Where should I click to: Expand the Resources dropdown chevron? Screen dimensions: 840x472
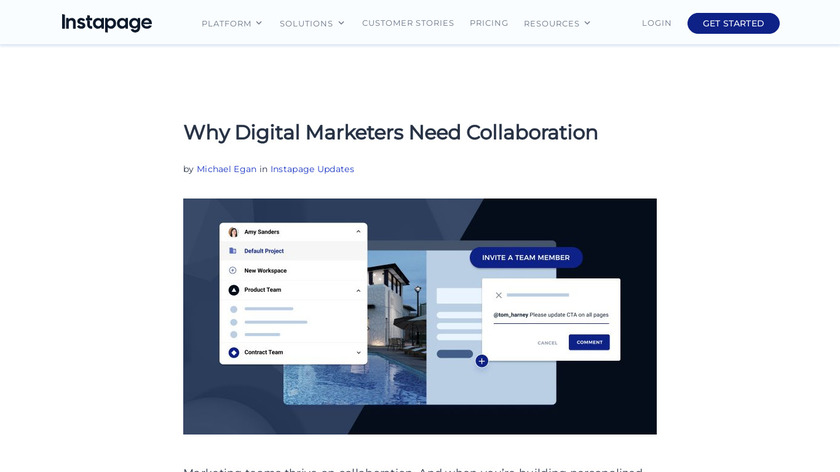pos(587,23)
